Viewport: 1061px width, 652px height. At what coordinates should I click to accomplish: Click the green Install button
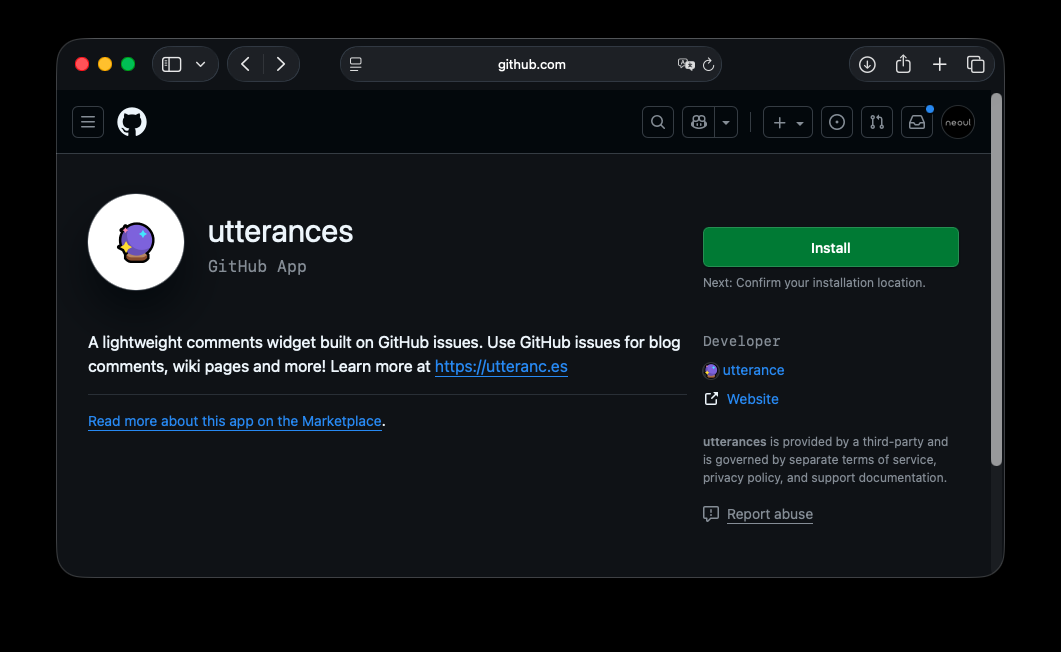[x=830, y=247]
